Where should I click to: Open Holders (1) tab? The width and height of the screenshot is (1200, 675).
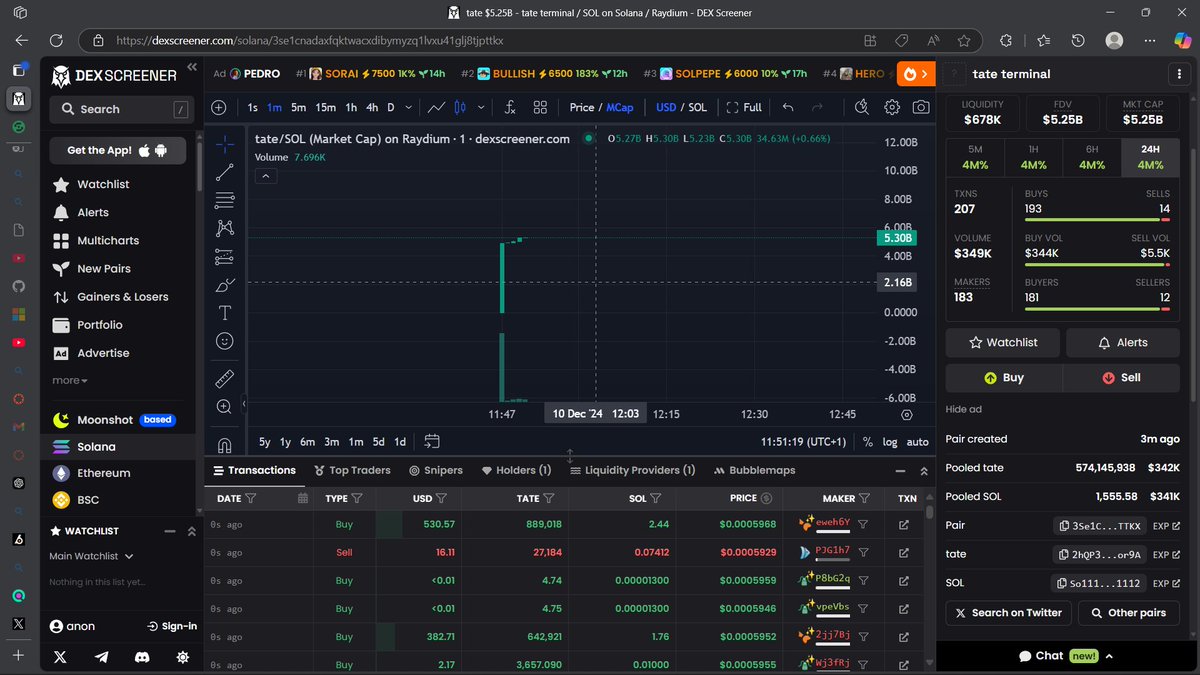(516, 470)
